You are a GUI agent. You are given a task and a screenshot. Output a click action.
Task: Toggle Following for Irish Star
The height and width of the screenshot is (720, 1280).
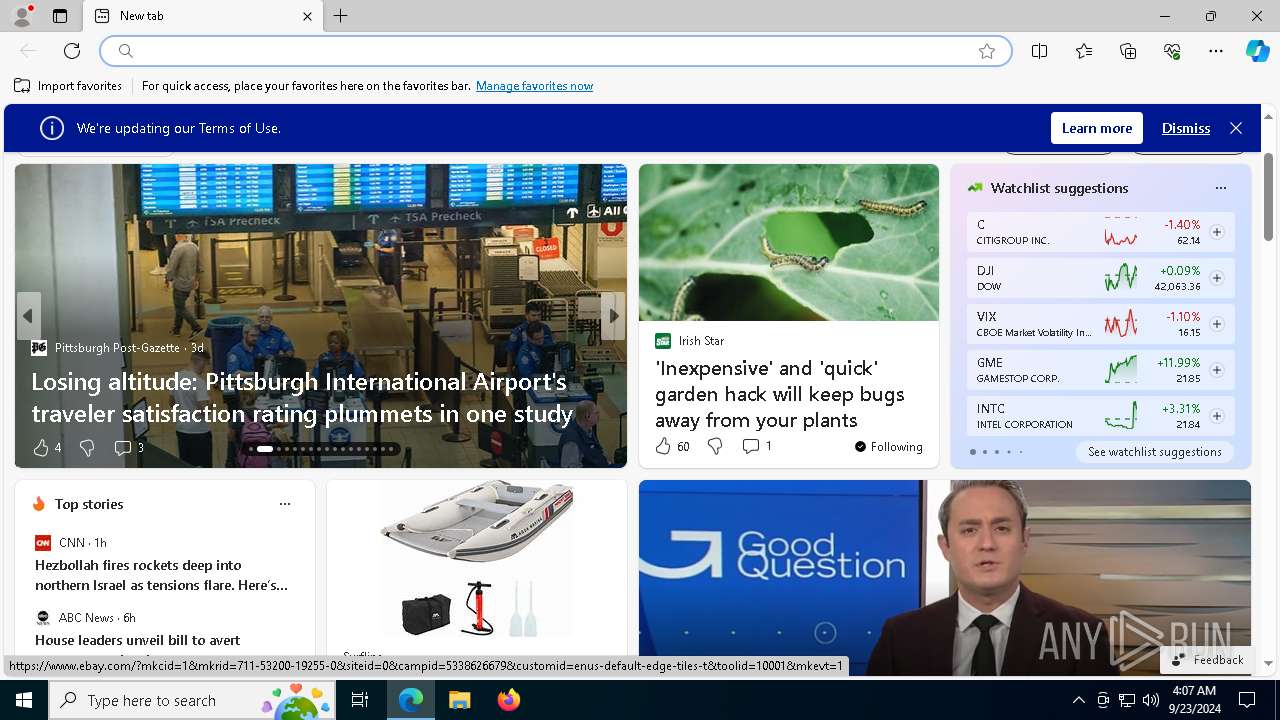[889, 446]
